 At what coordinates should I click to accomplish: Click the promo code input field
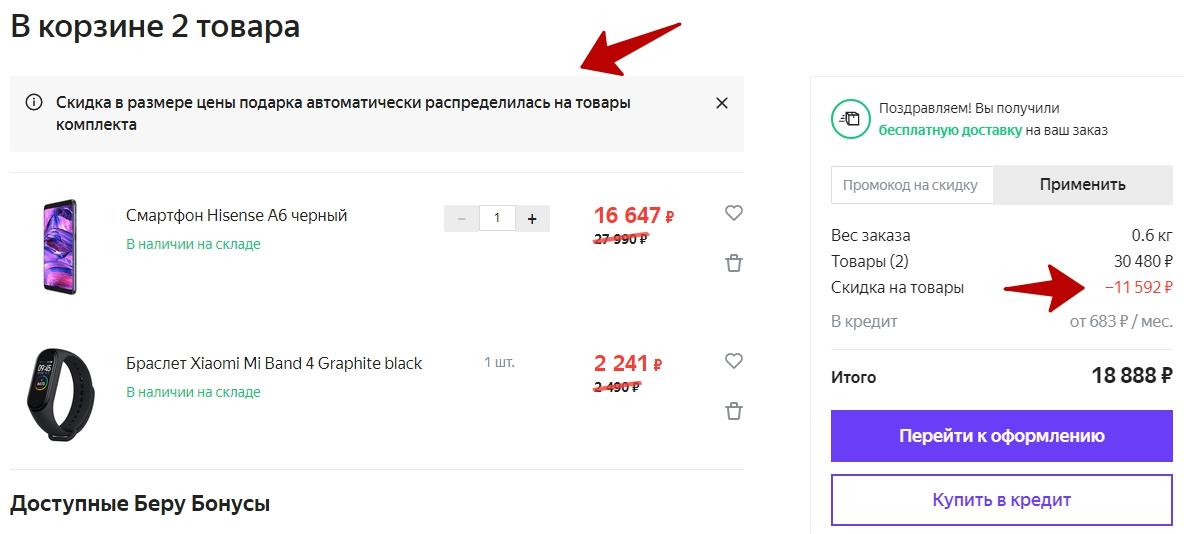point(912,185)
